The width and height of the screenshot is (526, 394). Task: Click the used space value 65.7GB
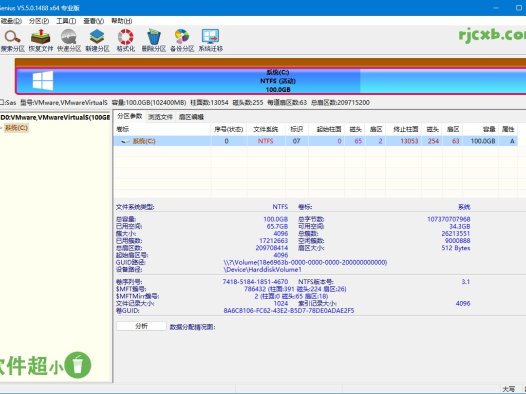pos(277,227)
